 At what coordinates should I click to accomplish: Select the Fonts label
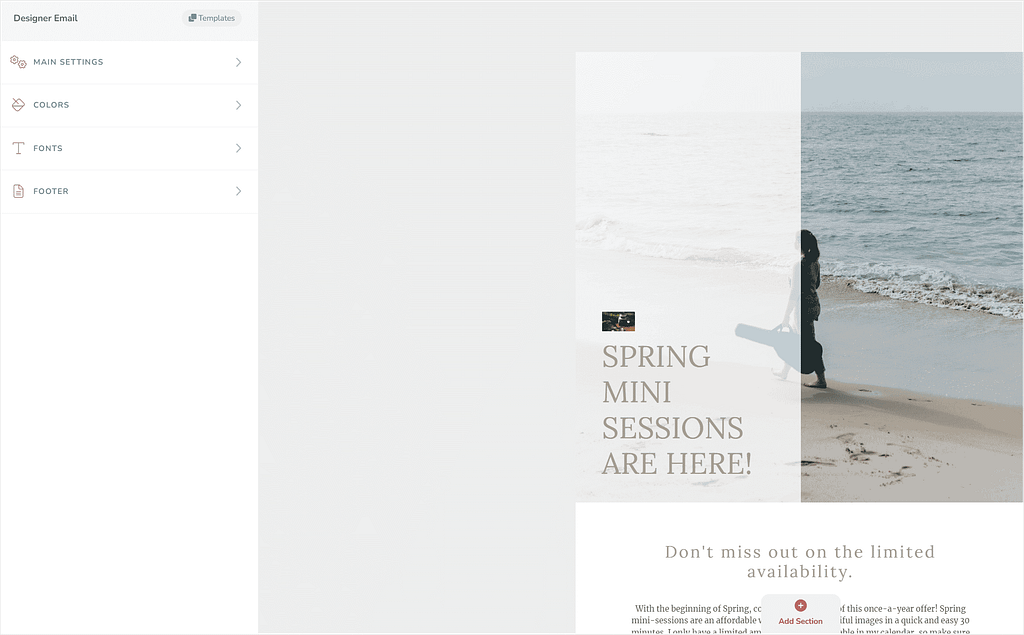click(48, 148)
